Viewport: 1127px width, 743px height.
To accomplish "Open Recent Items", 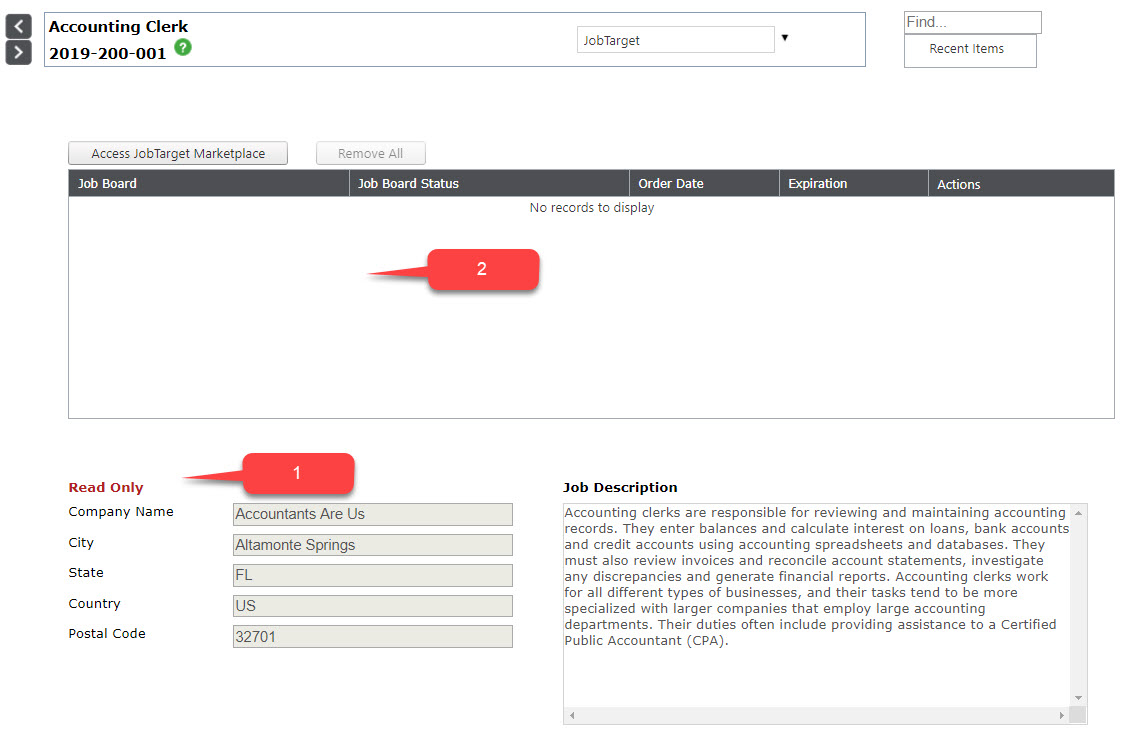I will pos(969,49).
